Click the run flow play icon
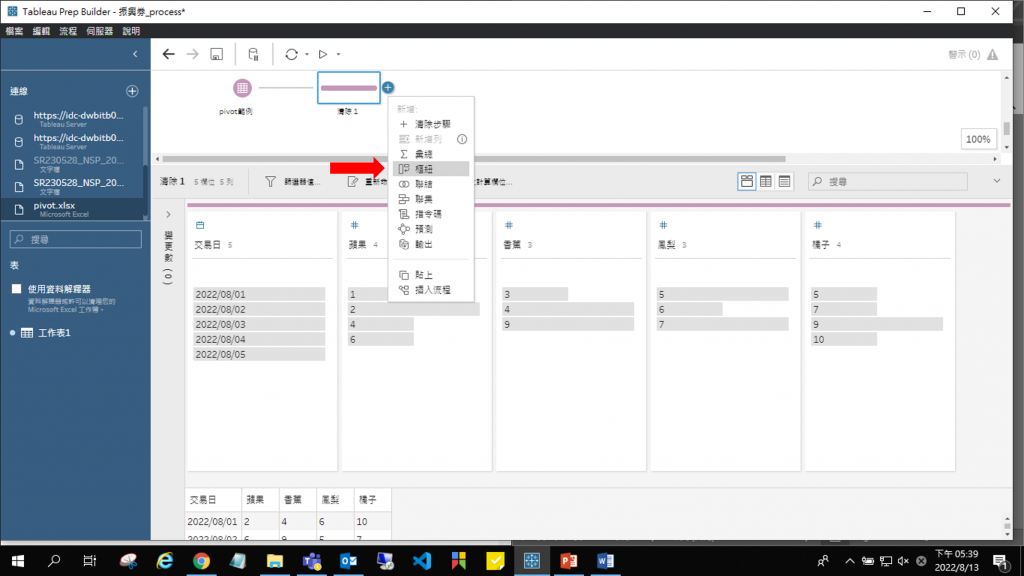1024x576 pixels. pos(323,54)
